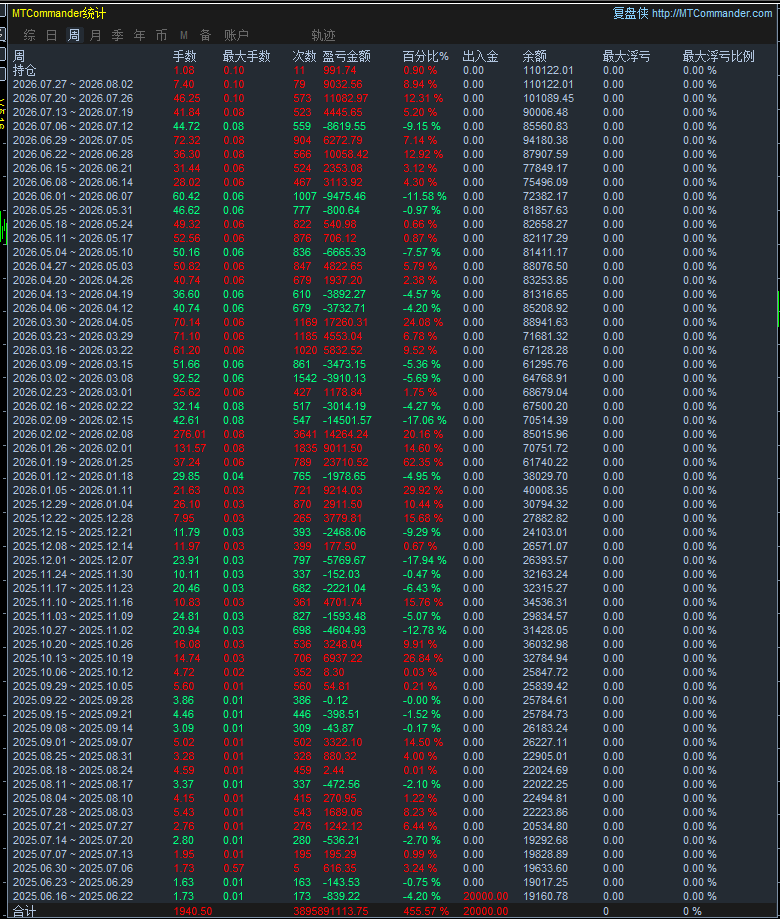
Task: Select week 2025.10.13 ~ 2025.10.19
Action: [73, 658]
